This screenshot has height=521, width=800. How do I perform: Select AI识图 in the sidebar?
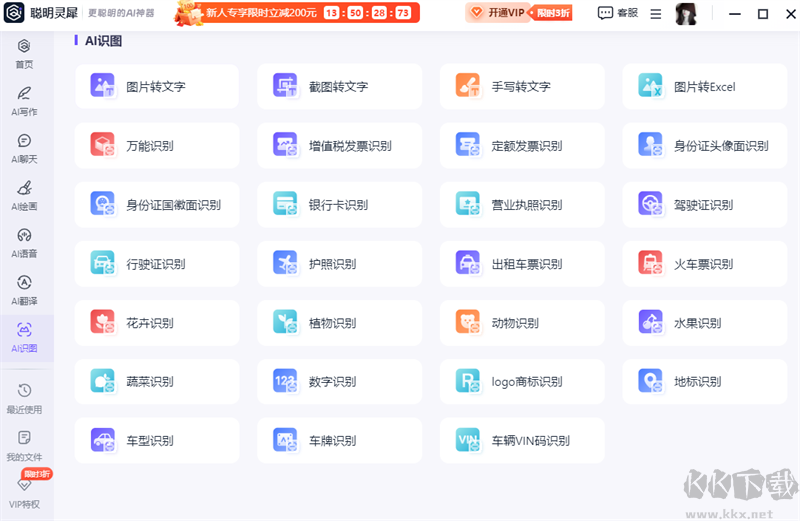point(24,338)
